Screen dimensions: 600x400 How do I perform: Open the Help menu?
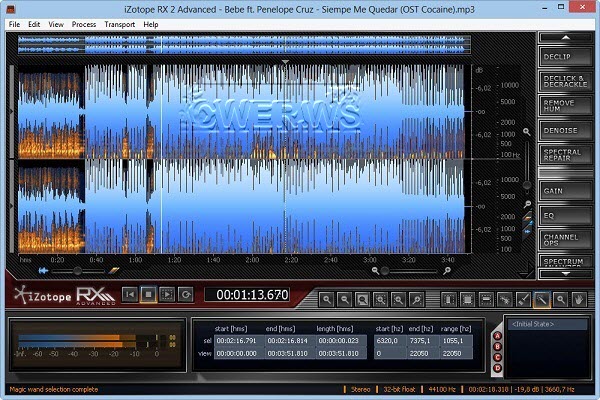tap(151, 24)
